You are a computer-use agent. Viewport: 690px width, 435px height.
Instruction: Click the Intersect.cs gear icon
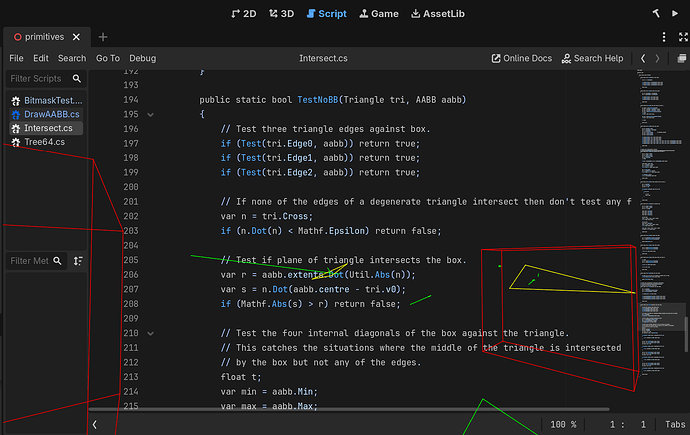pos(16,128)
